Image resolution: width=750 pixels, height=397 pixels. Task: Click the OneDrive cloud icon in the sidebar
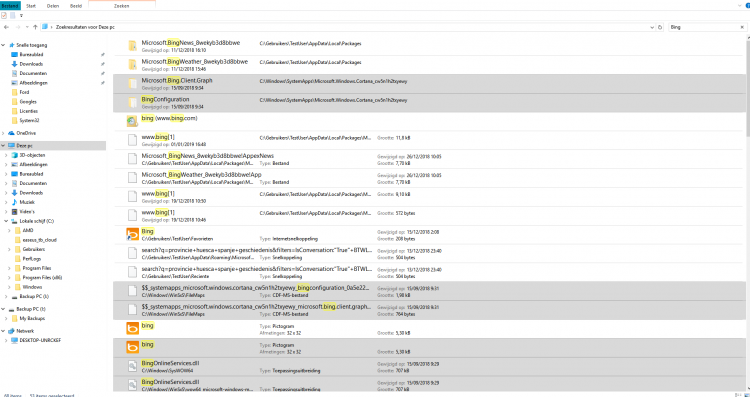12,133
